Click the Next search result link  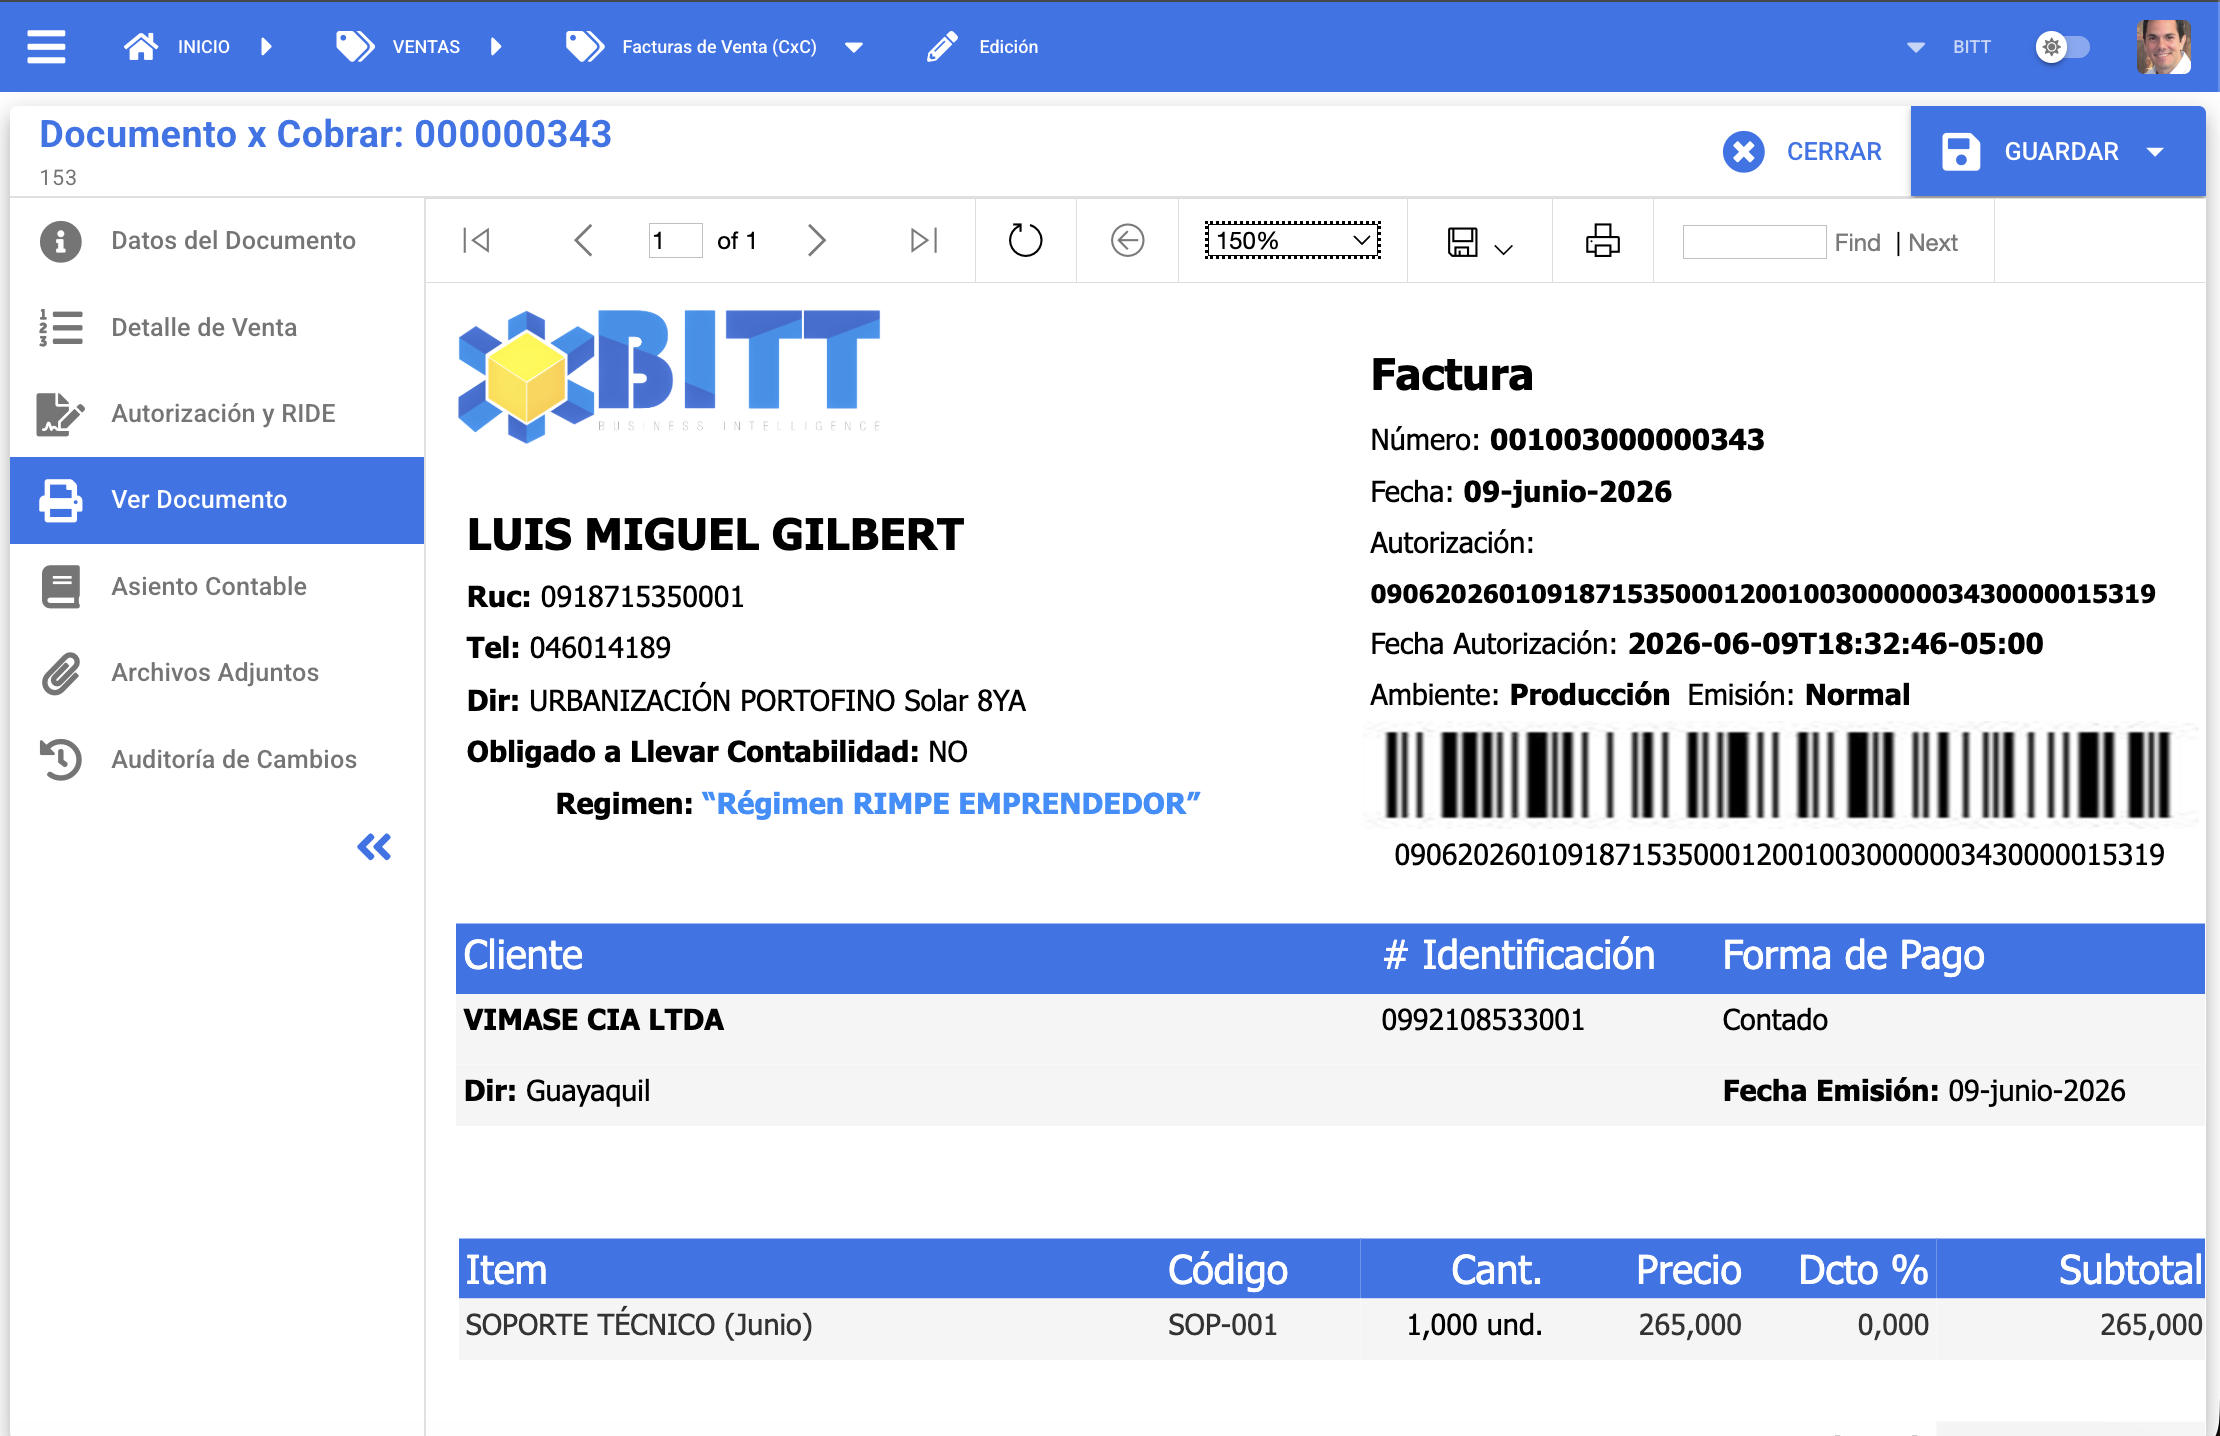pyautogui.click(x=1933, y=243)
